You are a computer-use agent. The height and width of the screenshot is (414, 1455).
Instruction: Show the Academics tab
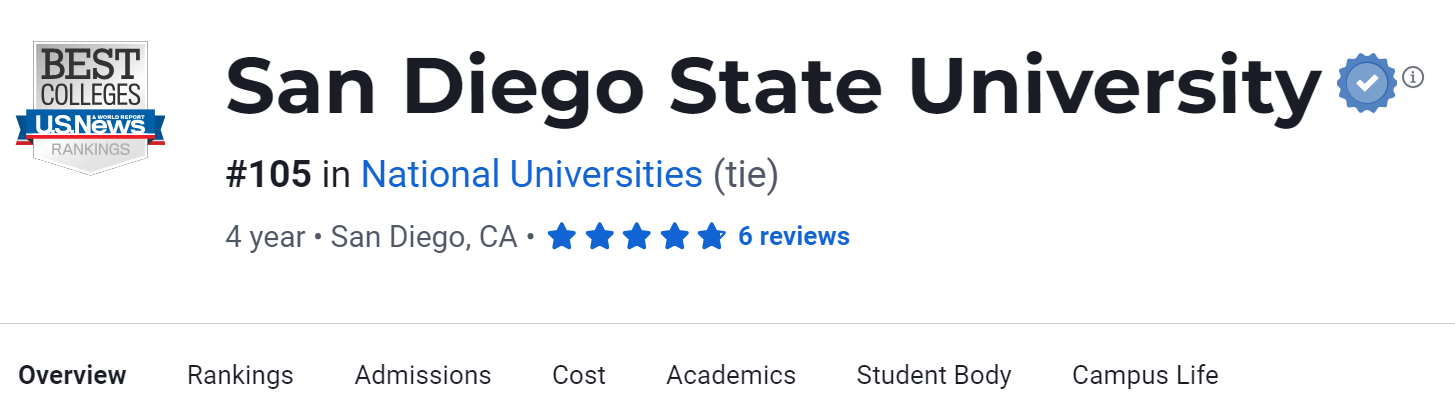click(x=731, y=375)
